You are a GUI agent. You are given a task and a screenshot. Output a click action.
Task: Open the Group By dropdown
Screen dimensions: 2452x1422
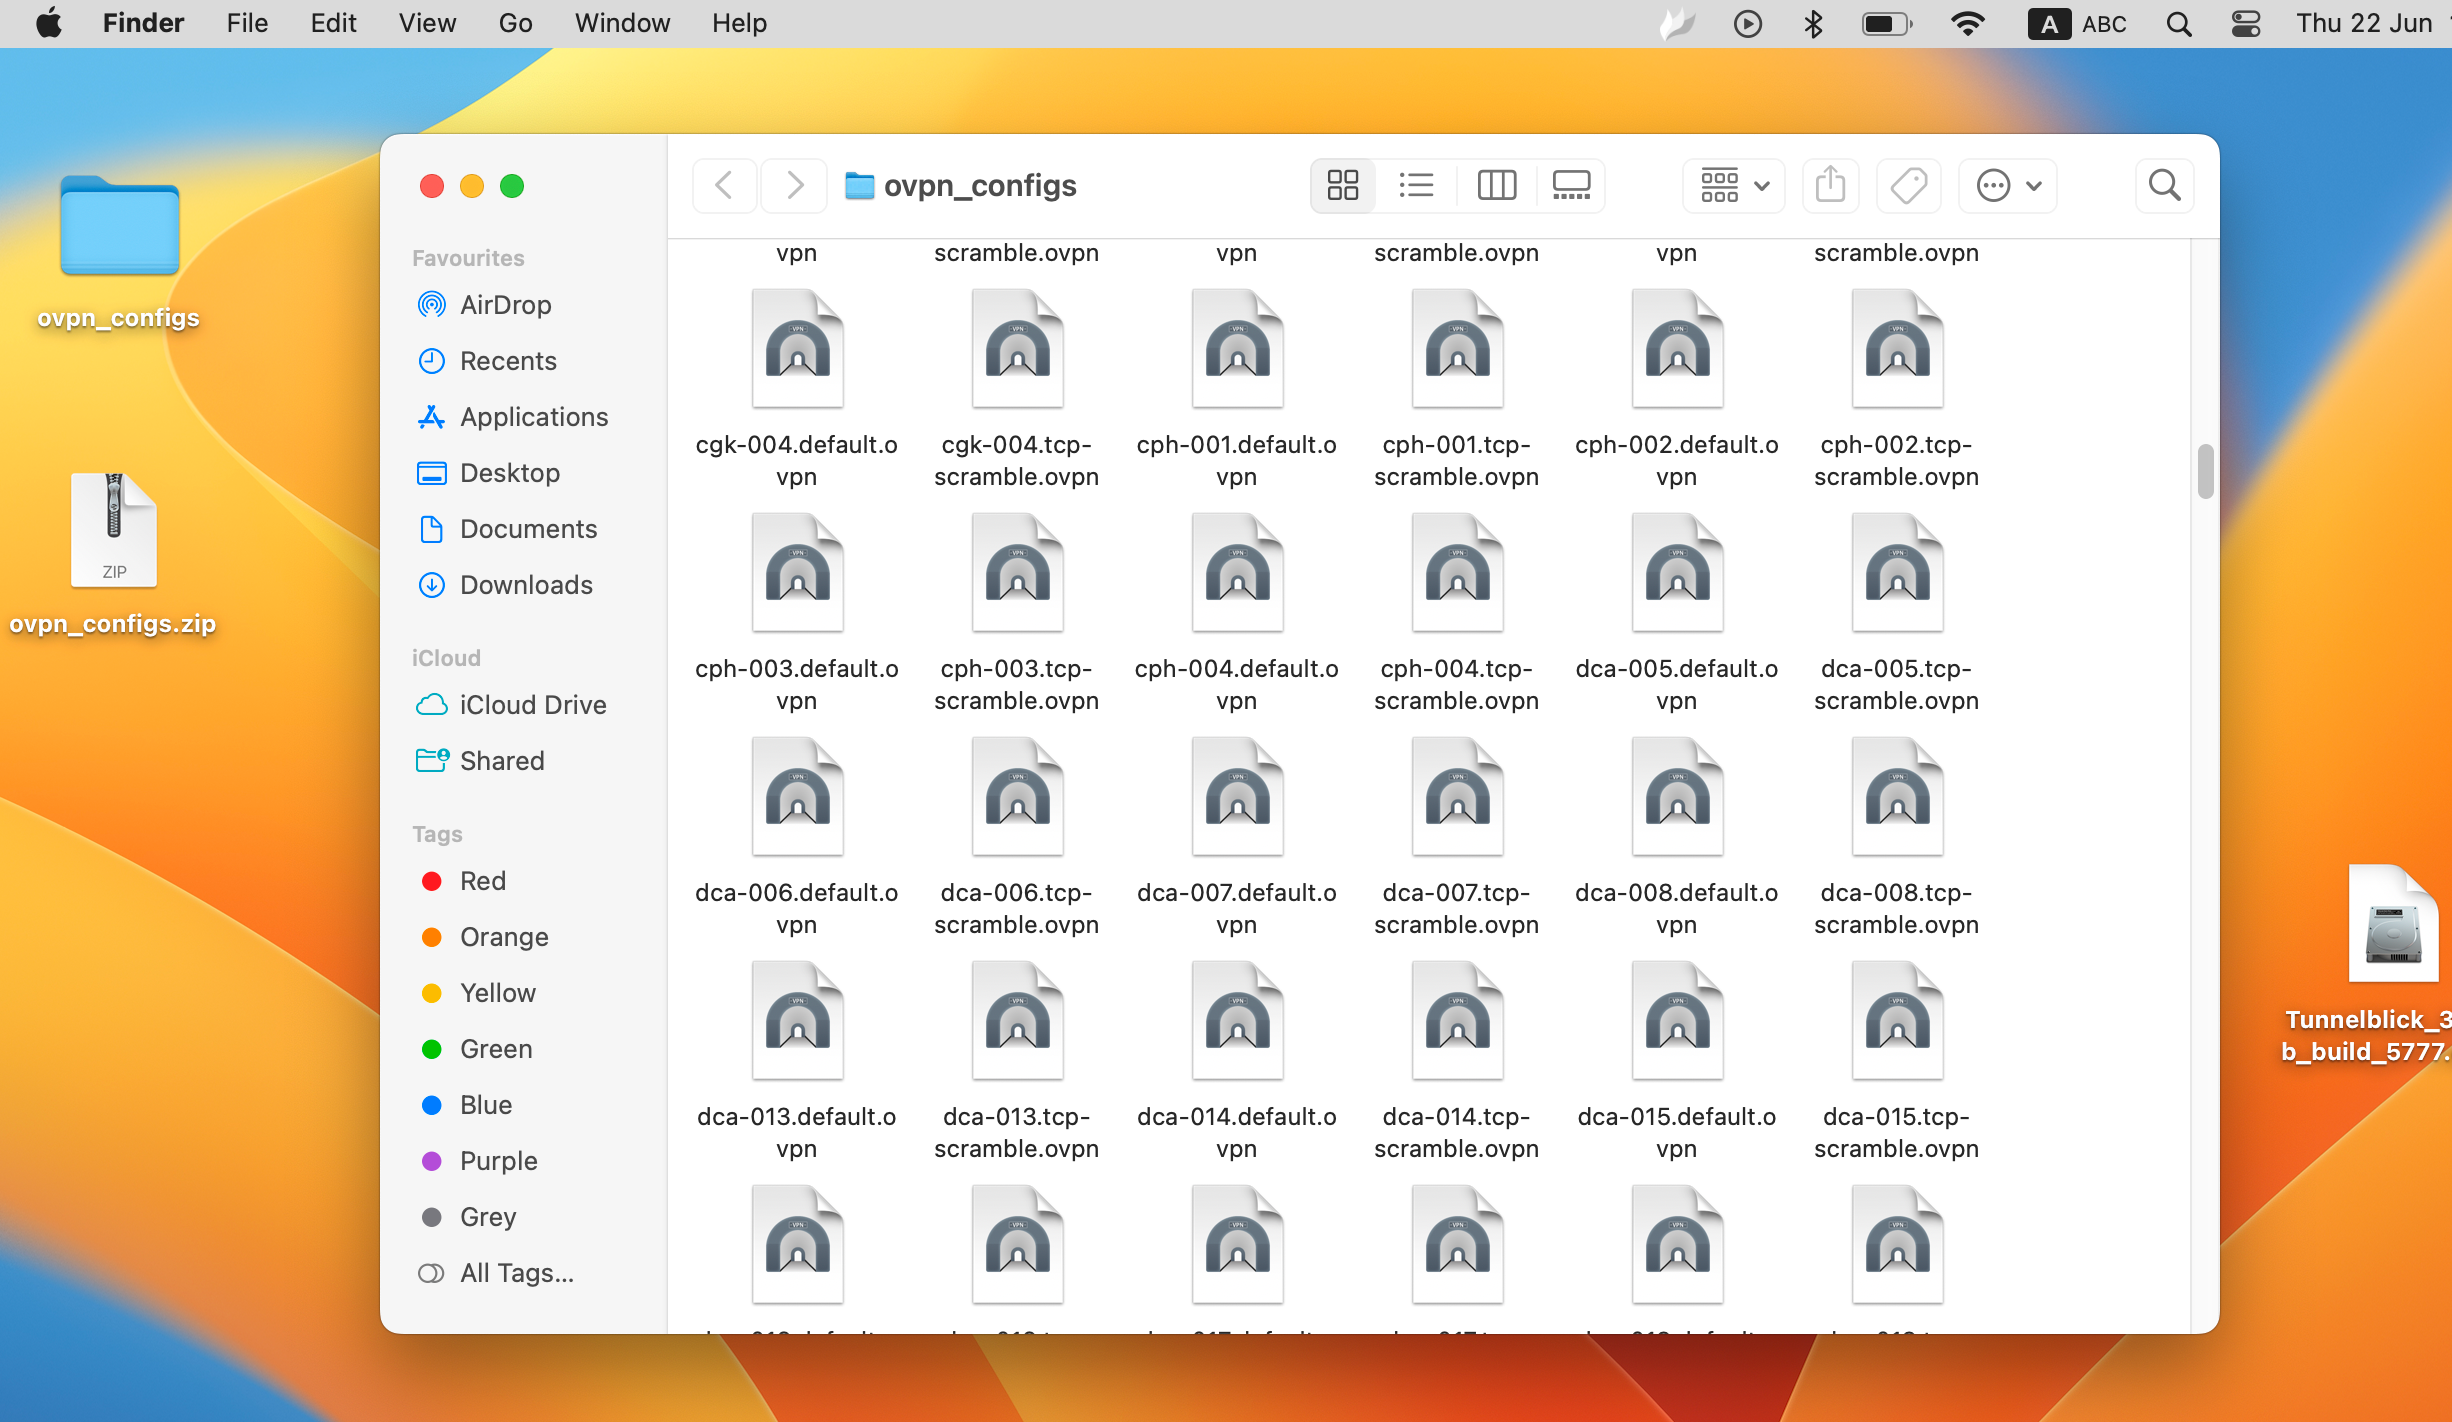click(x=1734, y=185)
